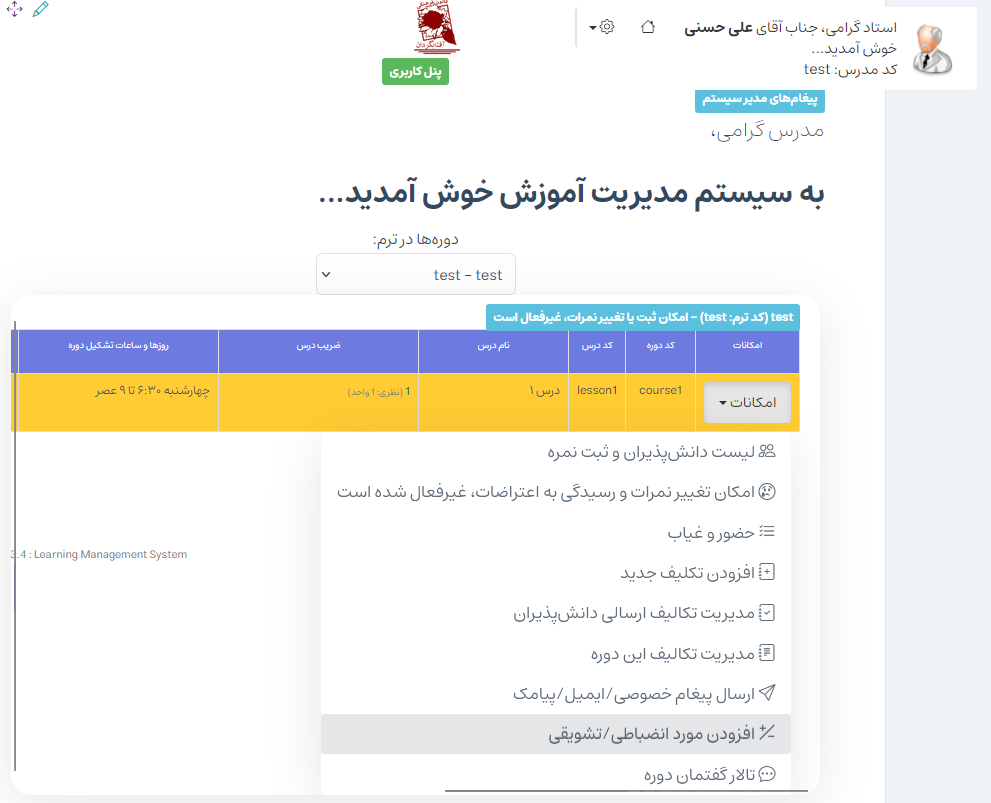Click the students list people icon
The height and width of the screenshot is (803, 991).
pyautogui.click(x=767, y=451)
